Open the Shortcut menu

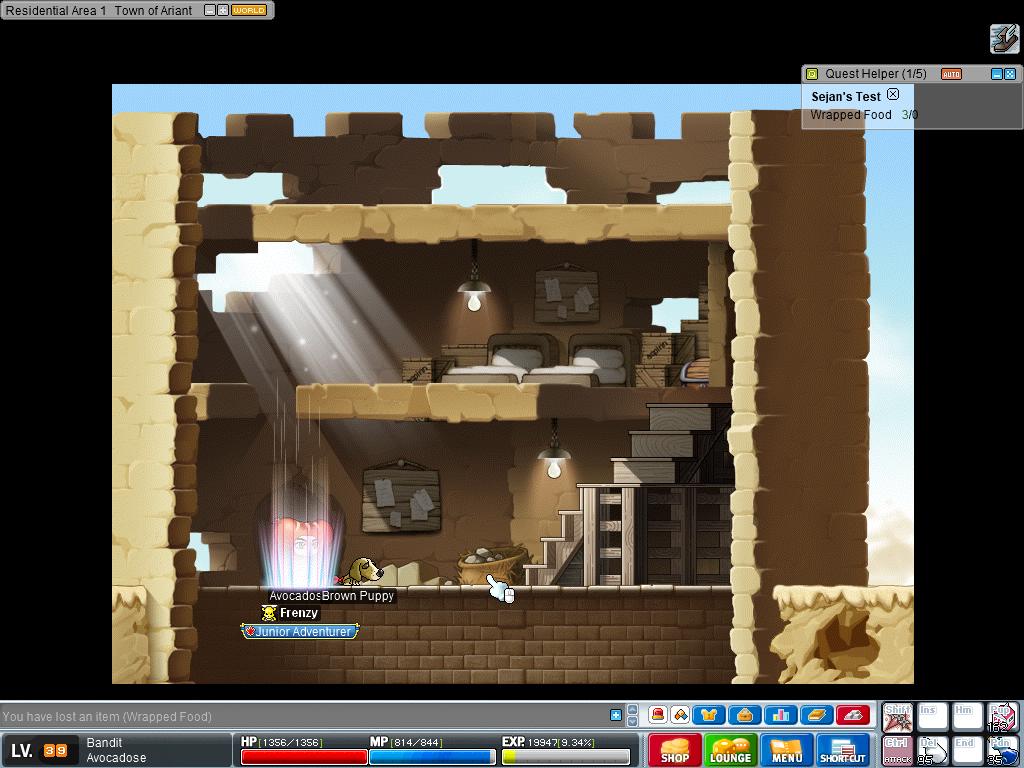tap(843, 750)
